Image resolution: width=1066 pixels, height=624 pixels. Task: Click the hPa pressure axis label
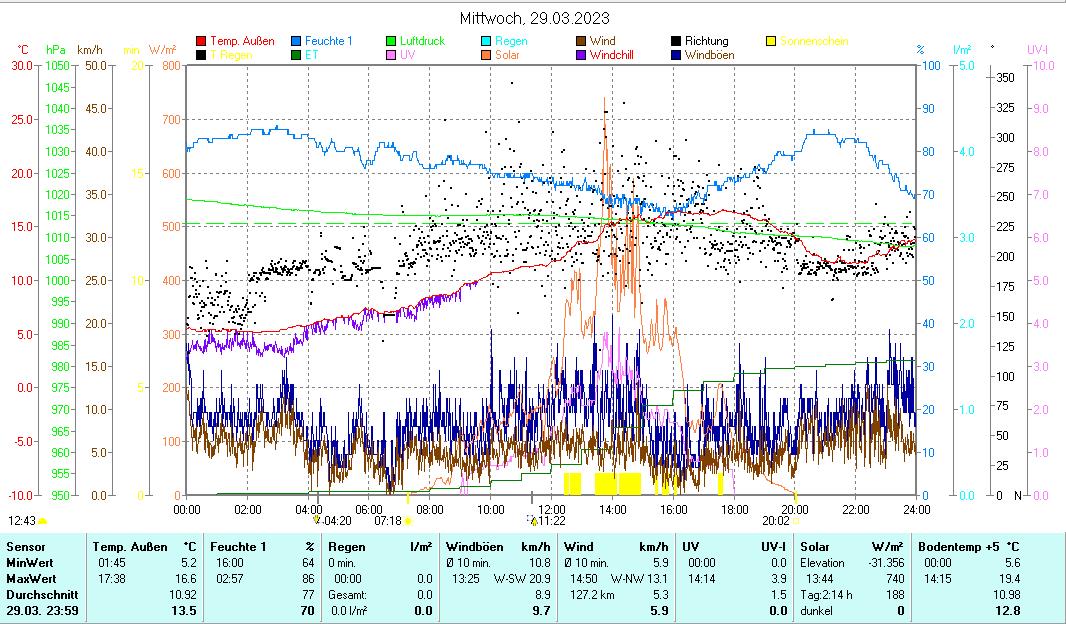coord(55,49)
